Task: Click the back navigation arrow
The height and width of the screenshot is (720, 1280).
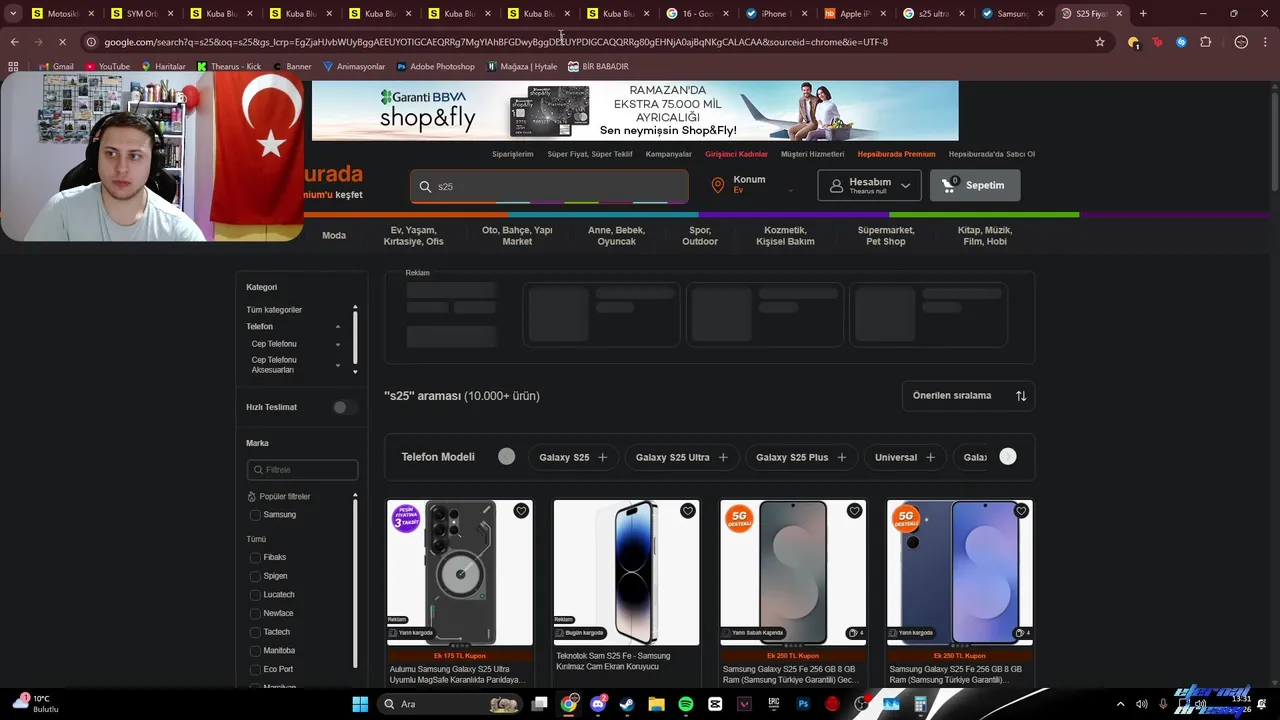Action: point(14,42)
